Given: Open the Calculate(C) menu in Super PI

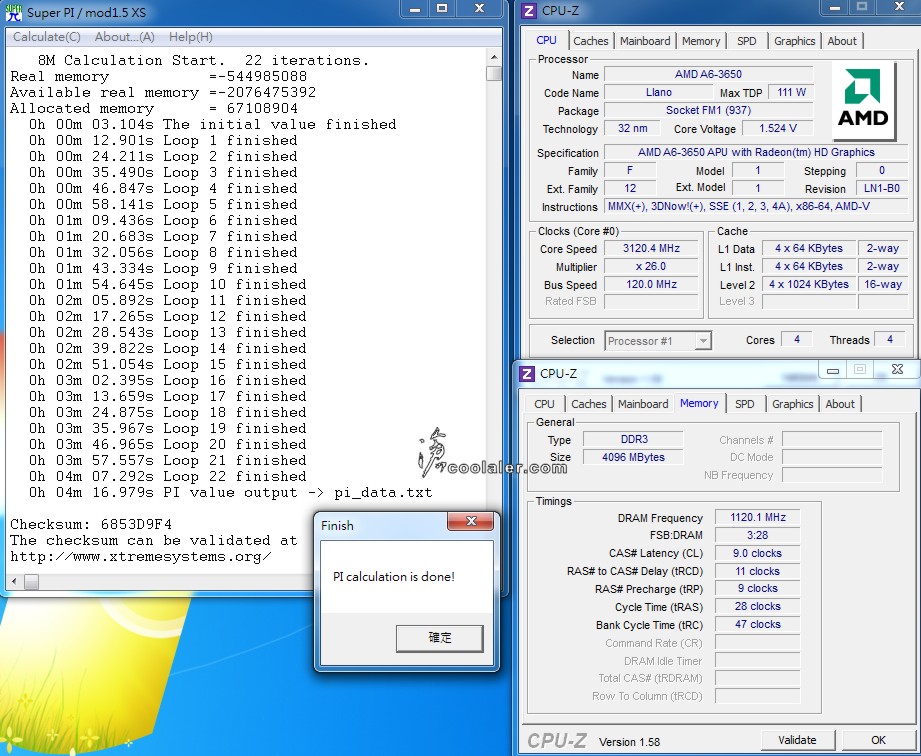Looking at the screenshot, I should (x=46, y=37).
